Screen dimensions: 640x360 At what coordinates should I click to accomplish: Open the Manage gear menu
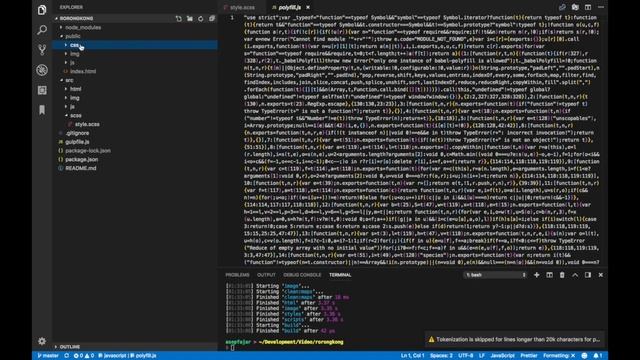pos(42,341)
